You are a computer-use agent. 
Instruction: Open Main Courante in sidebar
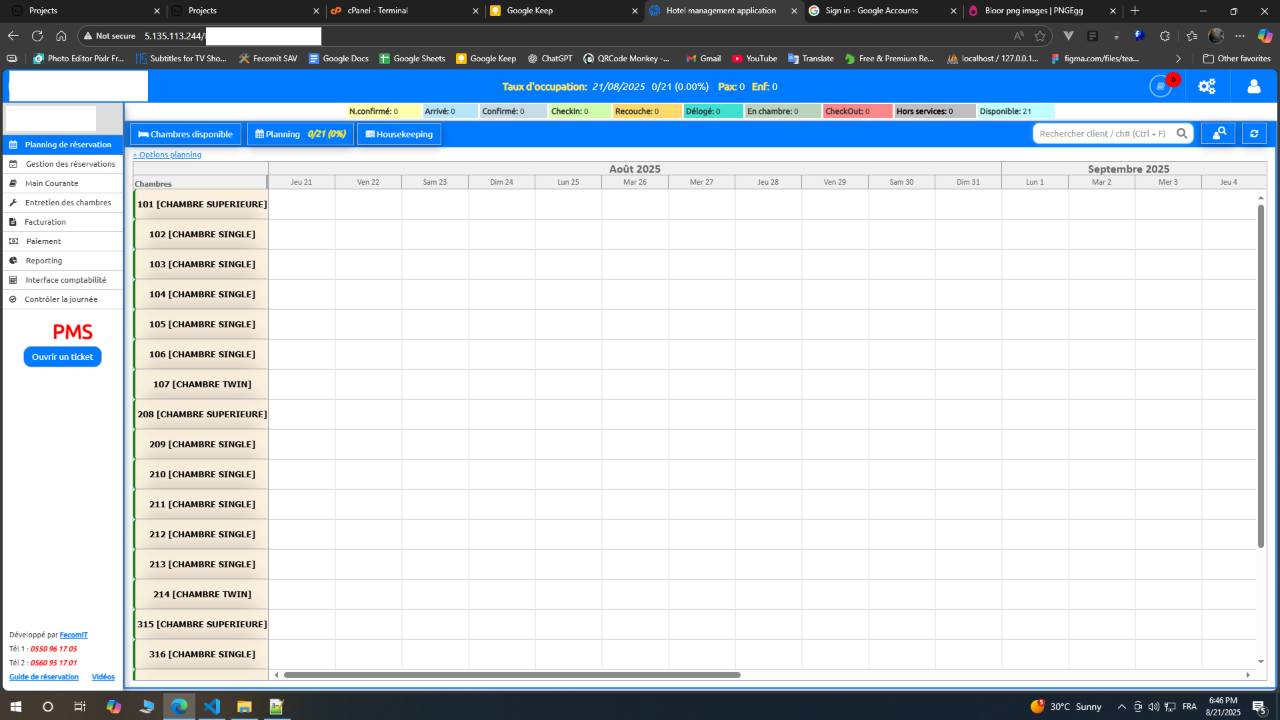[x=52, y=183]
